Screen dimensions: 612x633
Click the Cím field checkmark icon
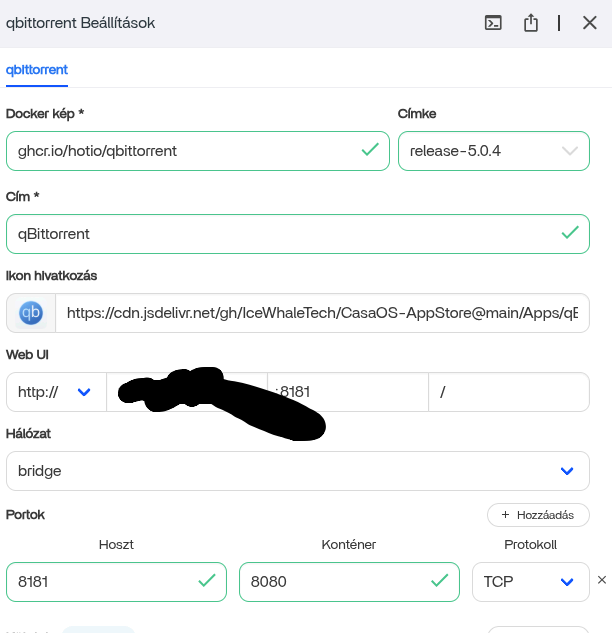pyautogui.click(x=570, y=233)
